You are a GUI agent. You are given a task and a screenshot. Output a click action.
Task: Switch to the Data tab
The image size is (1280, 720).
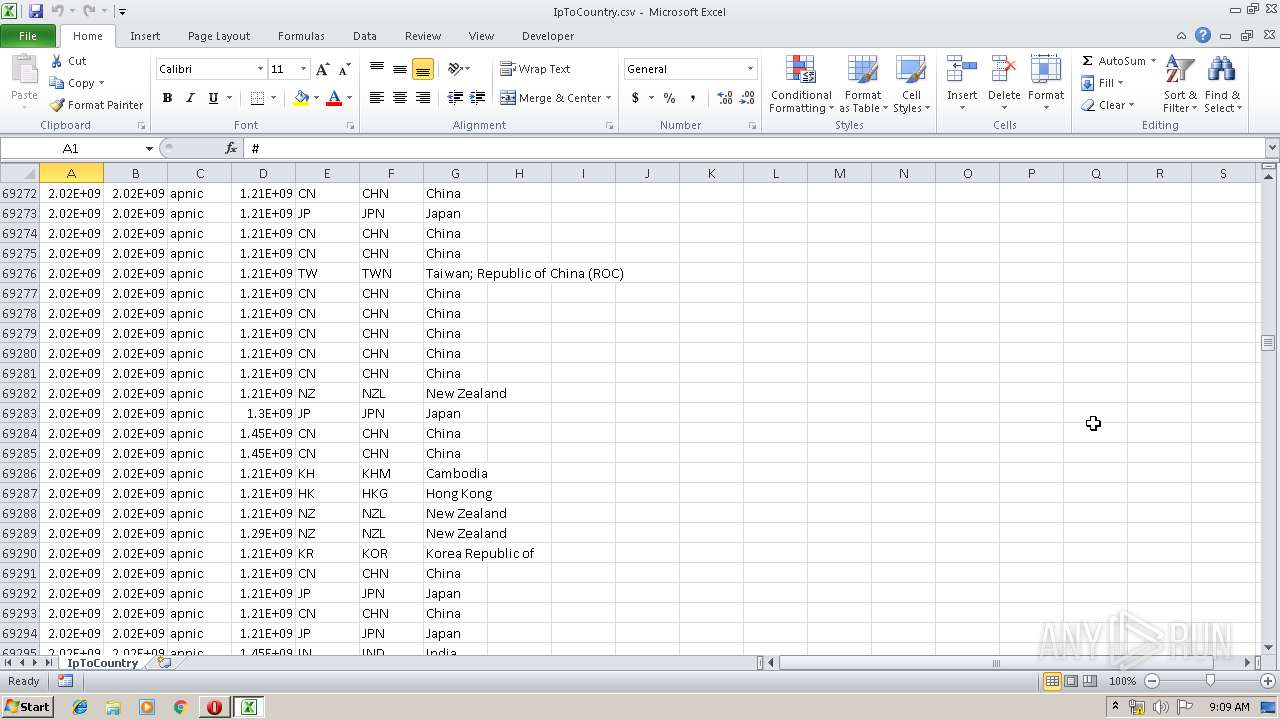[x=365, y=36]
